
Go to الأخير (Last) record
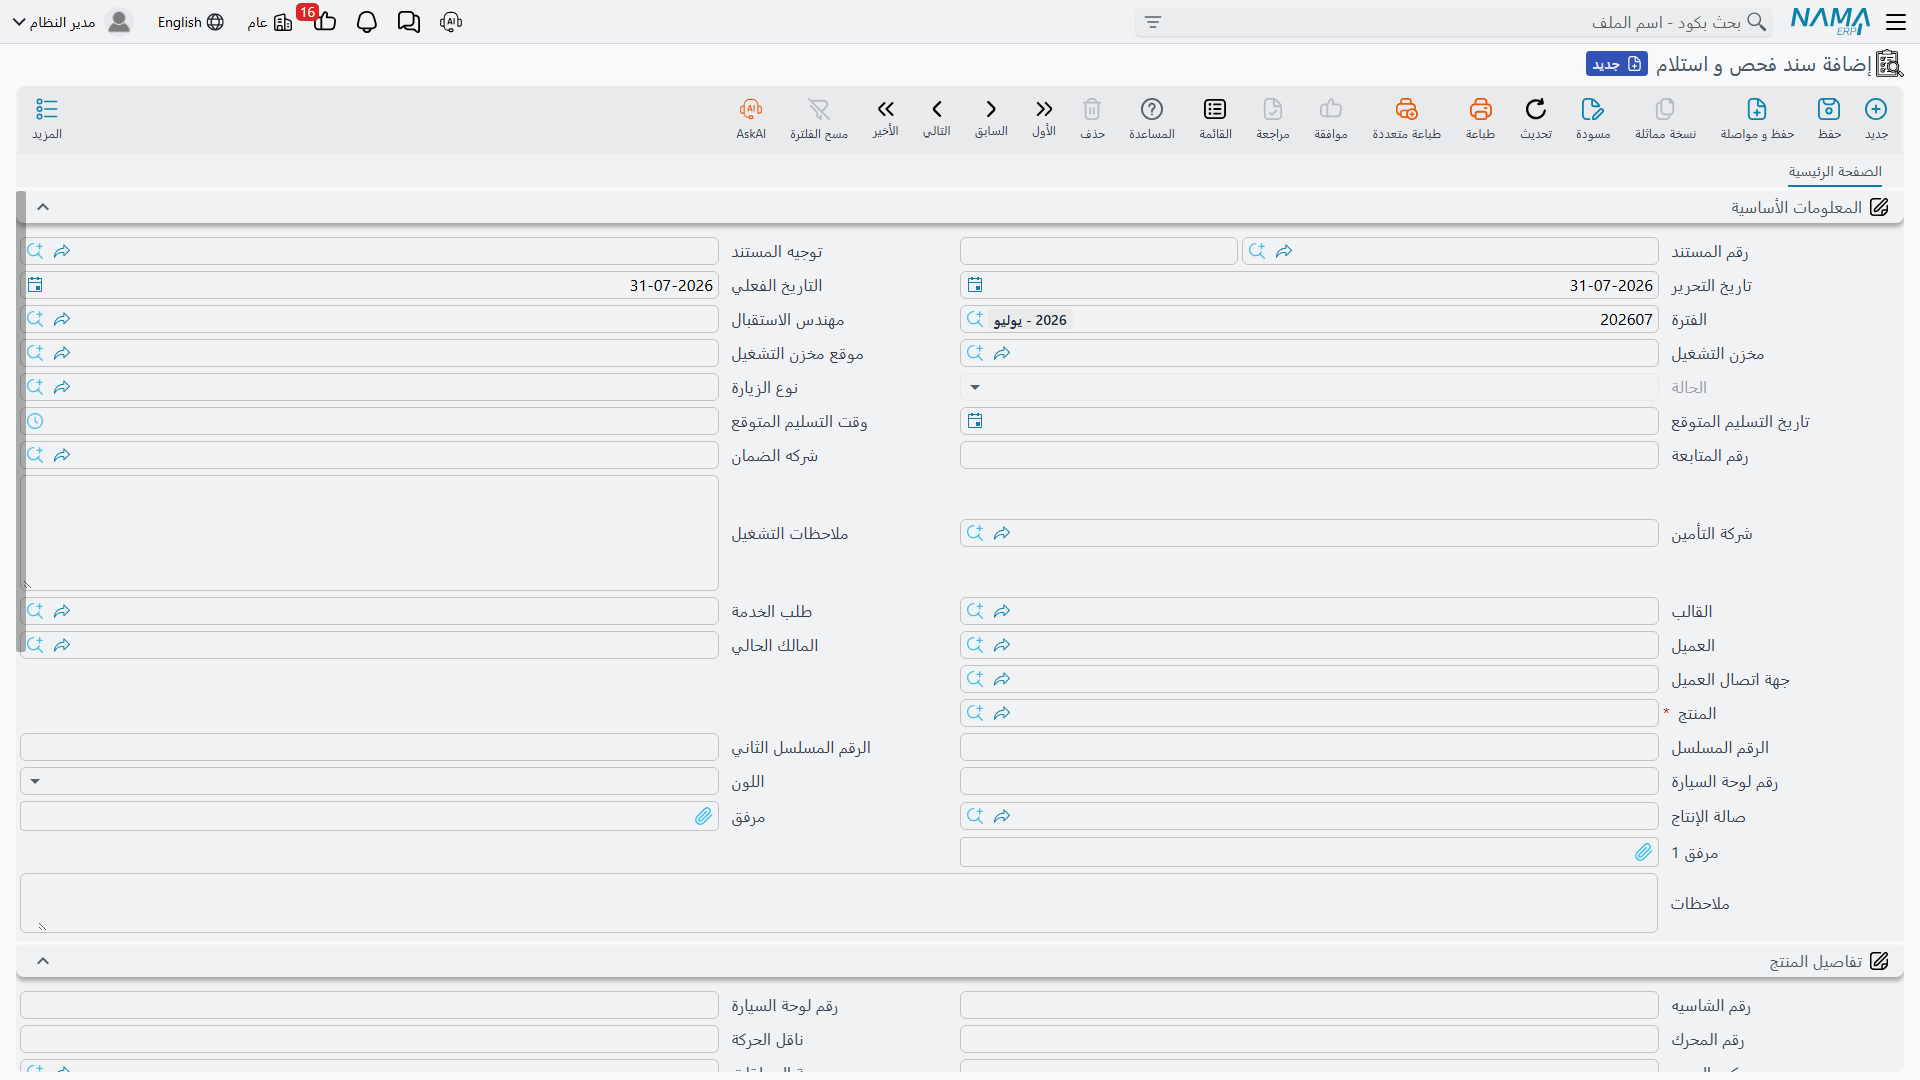[885, 110]
